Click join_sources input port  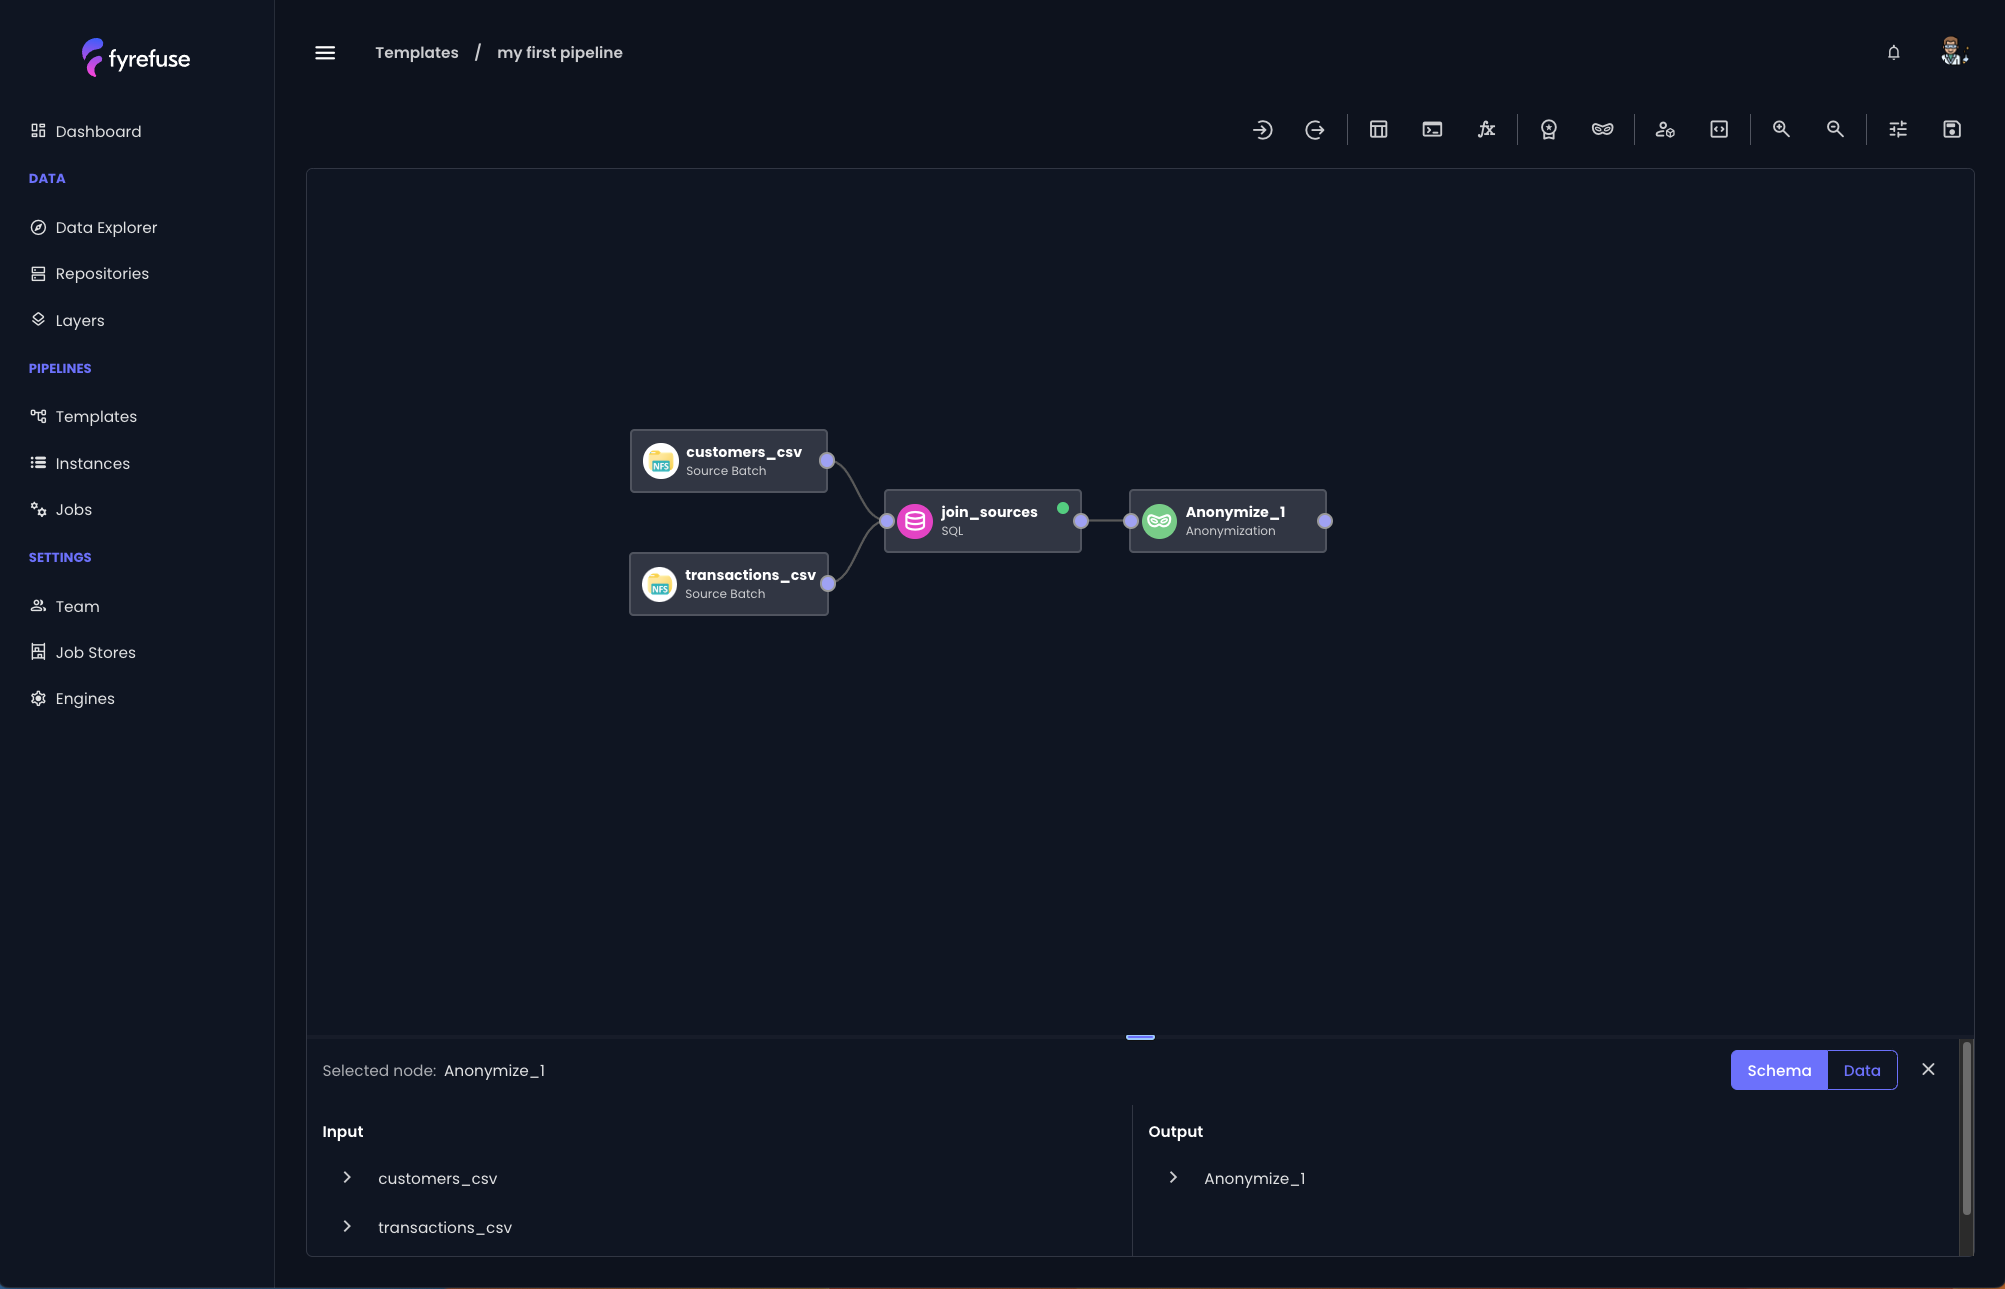[x=887, y=521]
